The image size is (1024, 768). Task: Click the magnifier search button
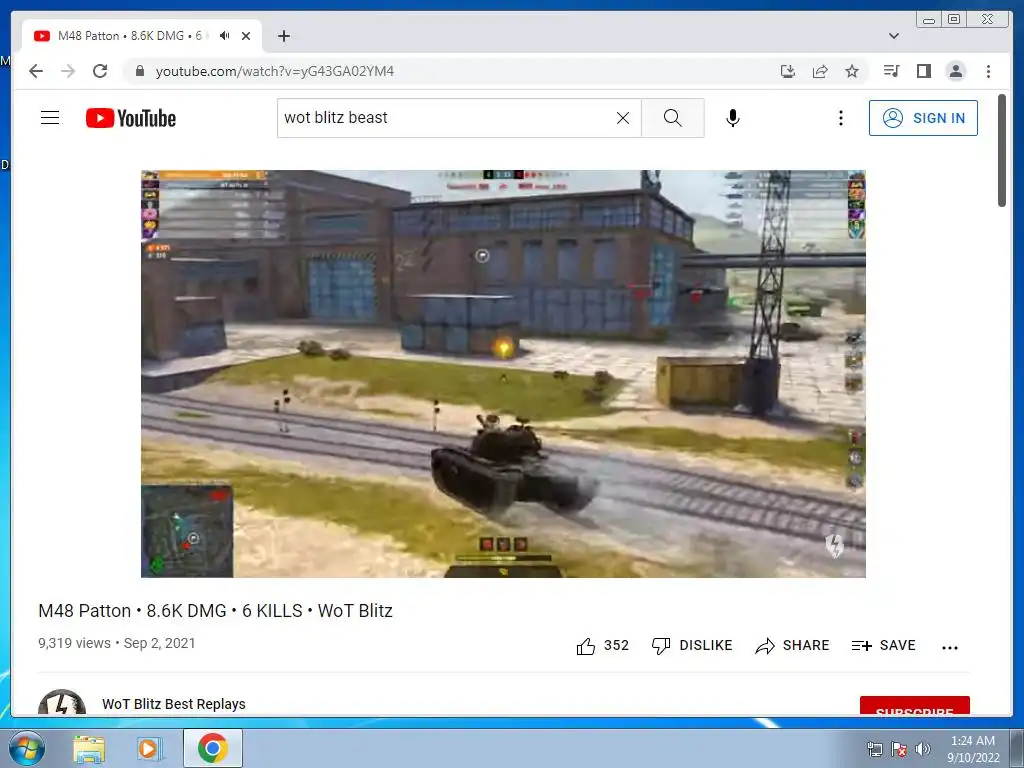point(673,118)
